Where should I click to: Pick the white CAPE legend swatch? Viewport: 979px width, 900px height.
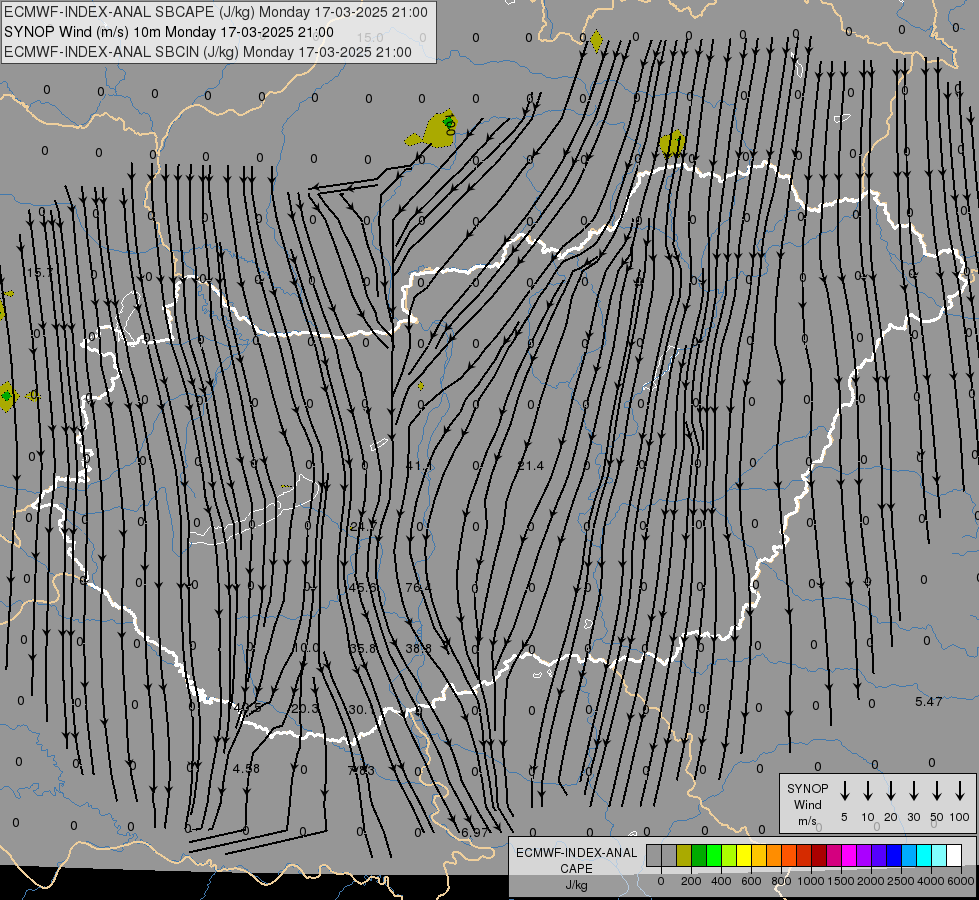click(953, 855)
